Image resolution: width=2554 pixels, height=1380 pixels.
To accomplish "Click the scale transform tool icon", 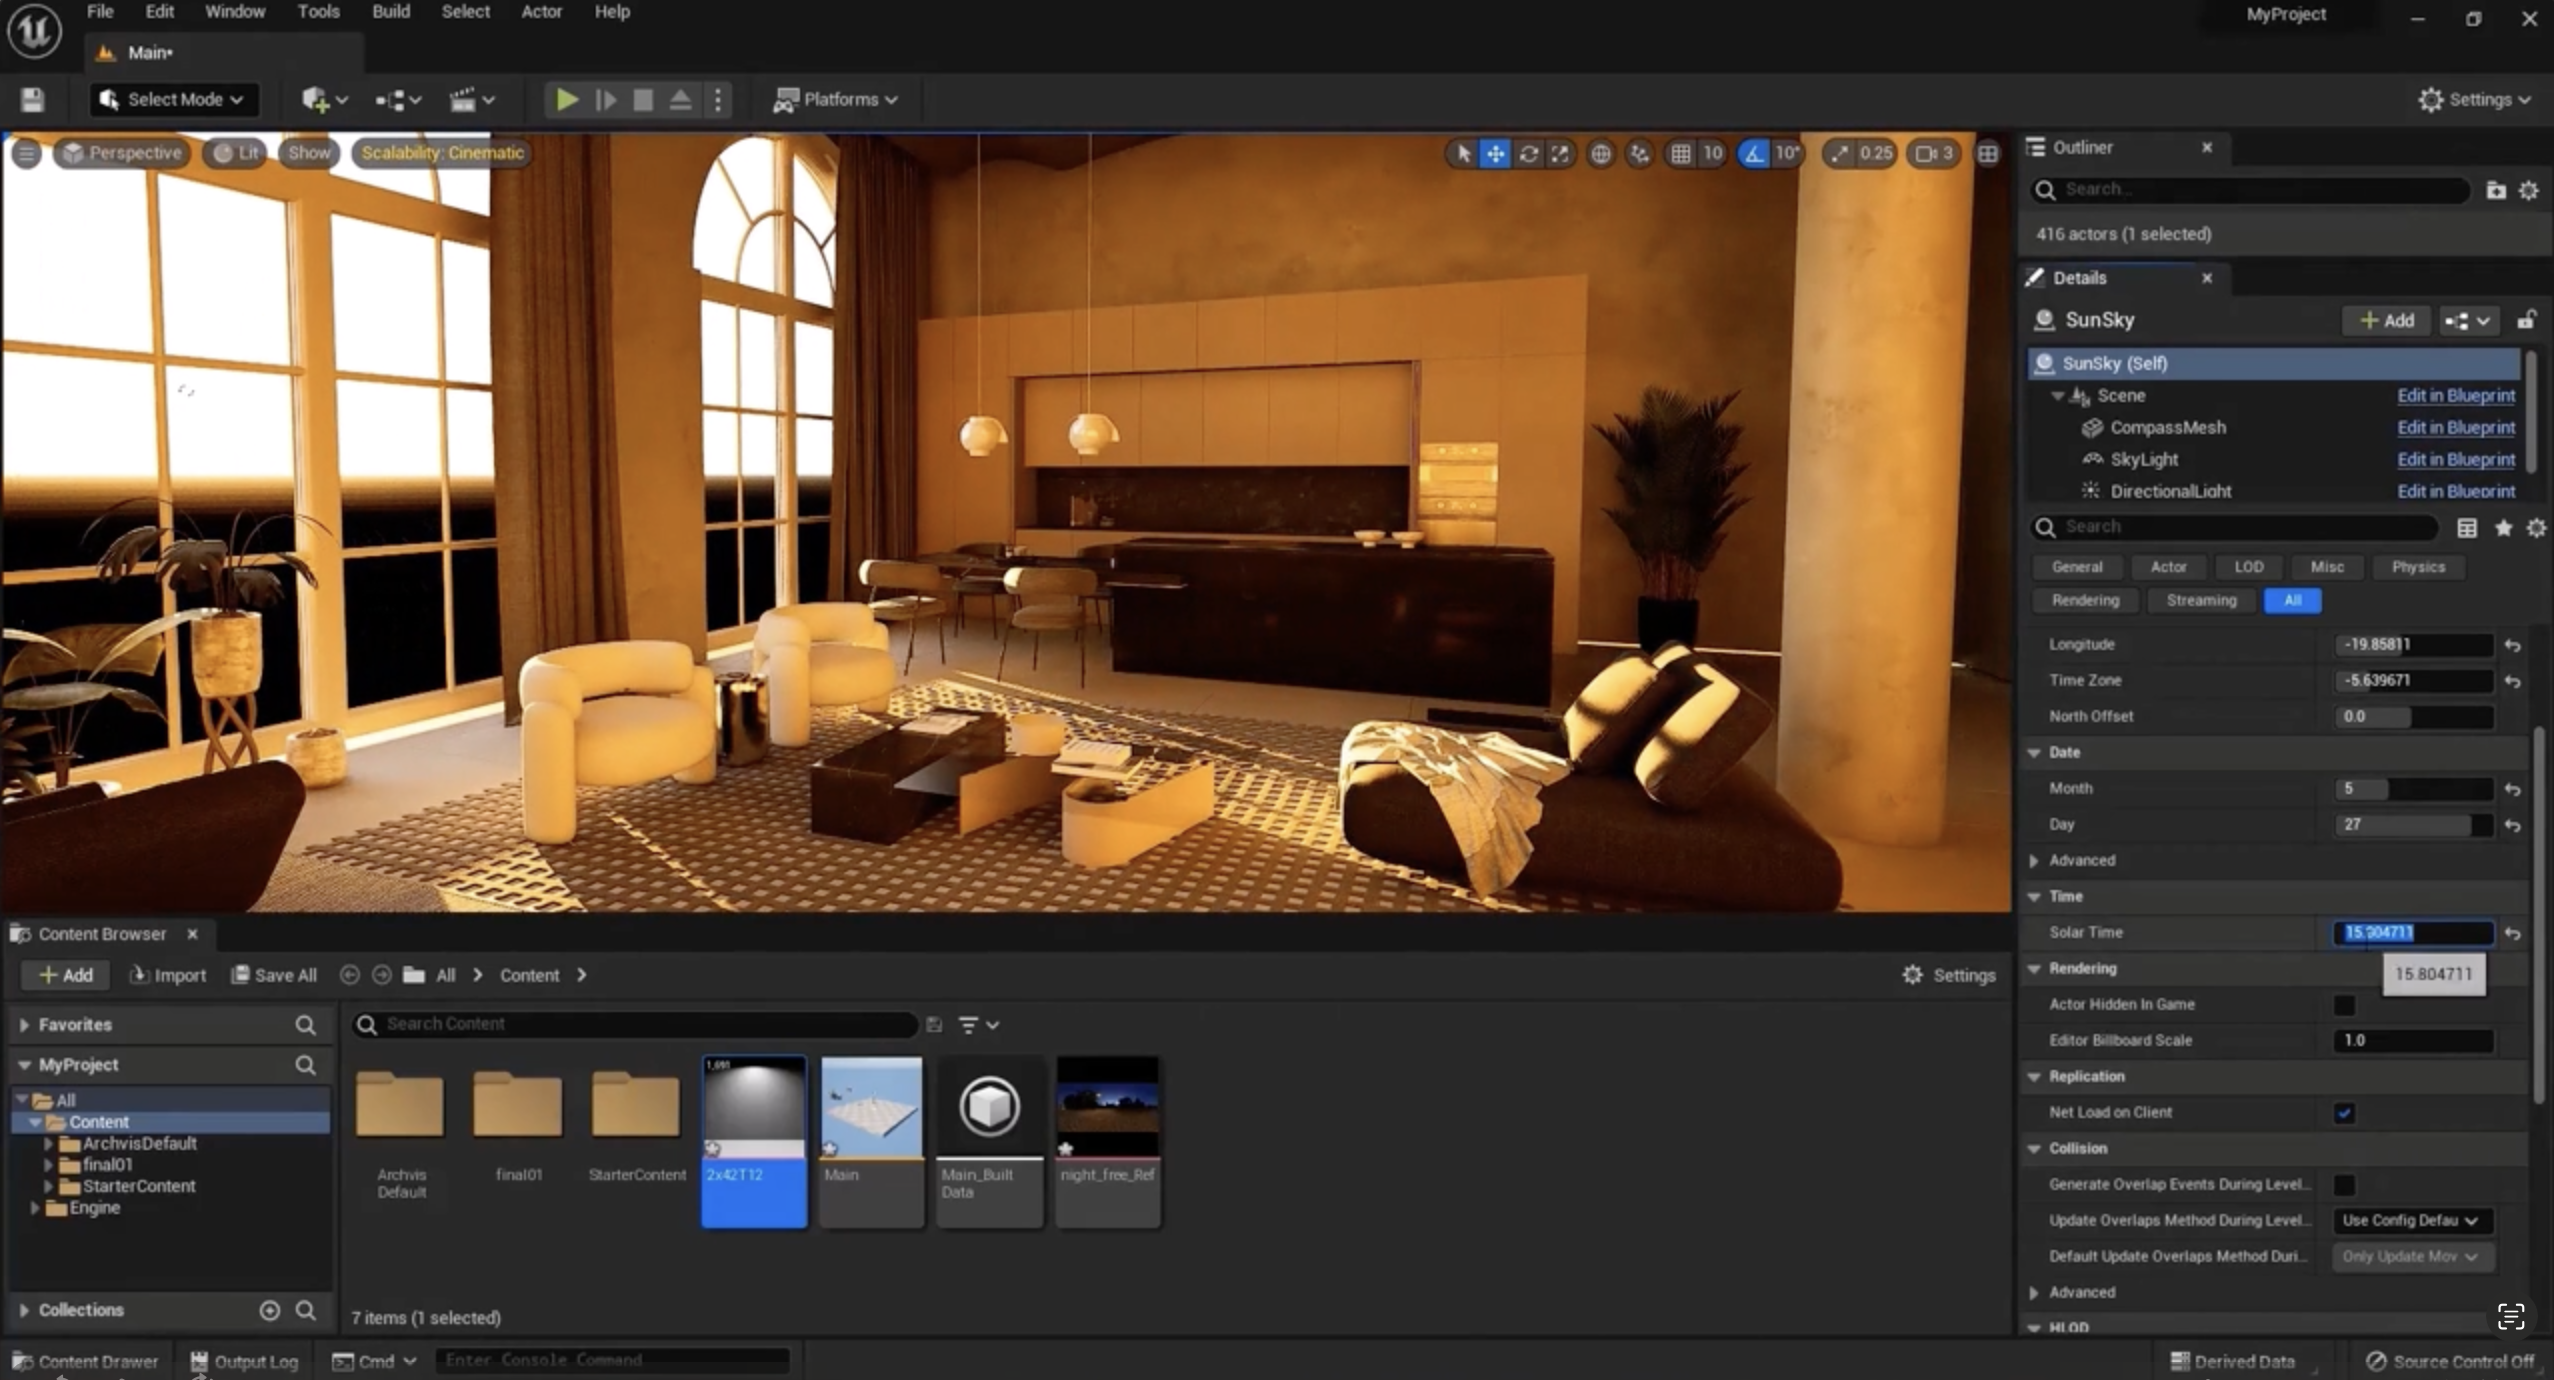I will point(1560,153).
